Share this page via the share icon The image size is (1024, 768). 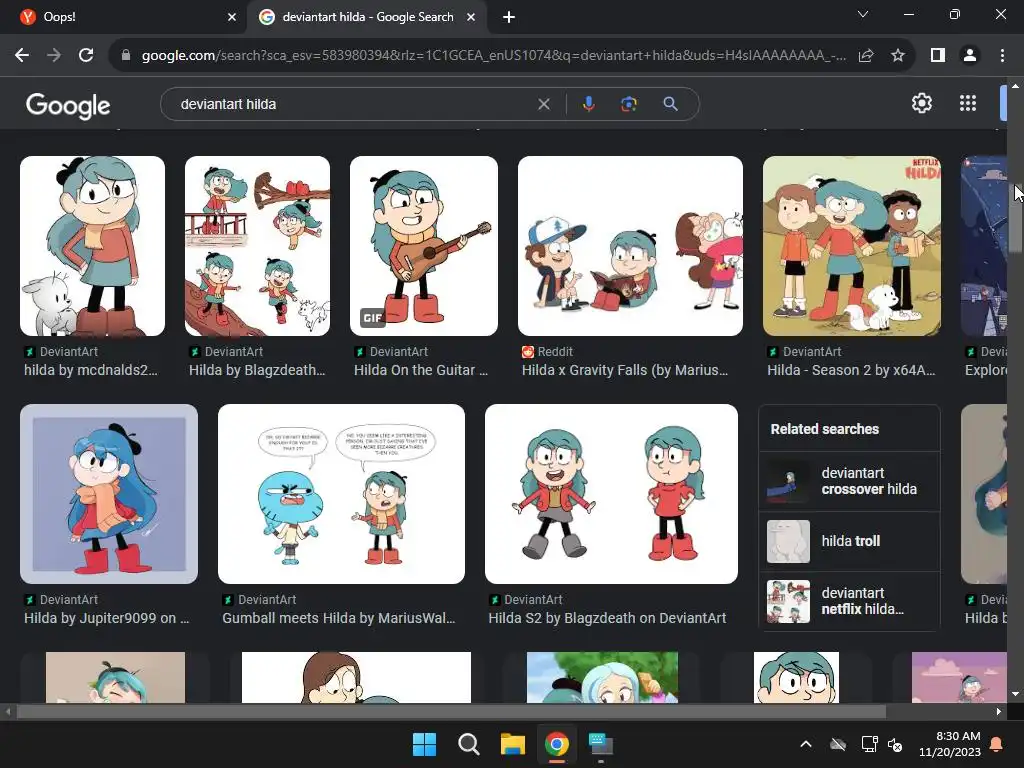pyautogui.click(x=866, y=56)
